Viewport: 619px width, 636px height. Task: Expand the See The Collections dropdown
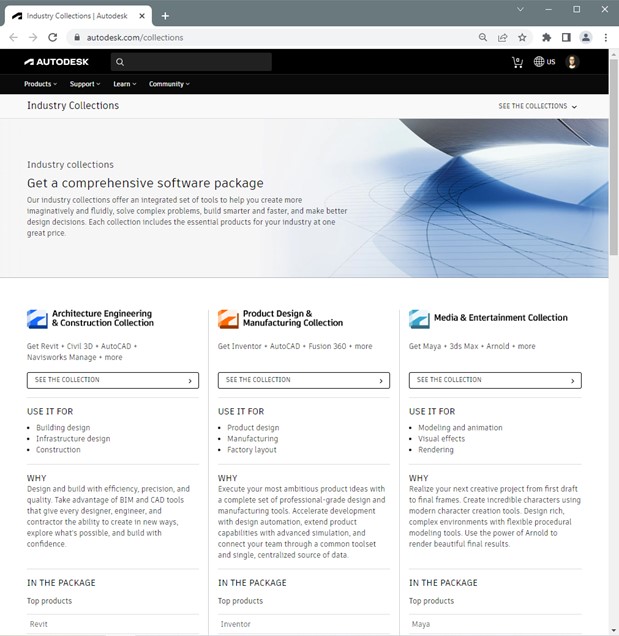click(x=537, y=106)
